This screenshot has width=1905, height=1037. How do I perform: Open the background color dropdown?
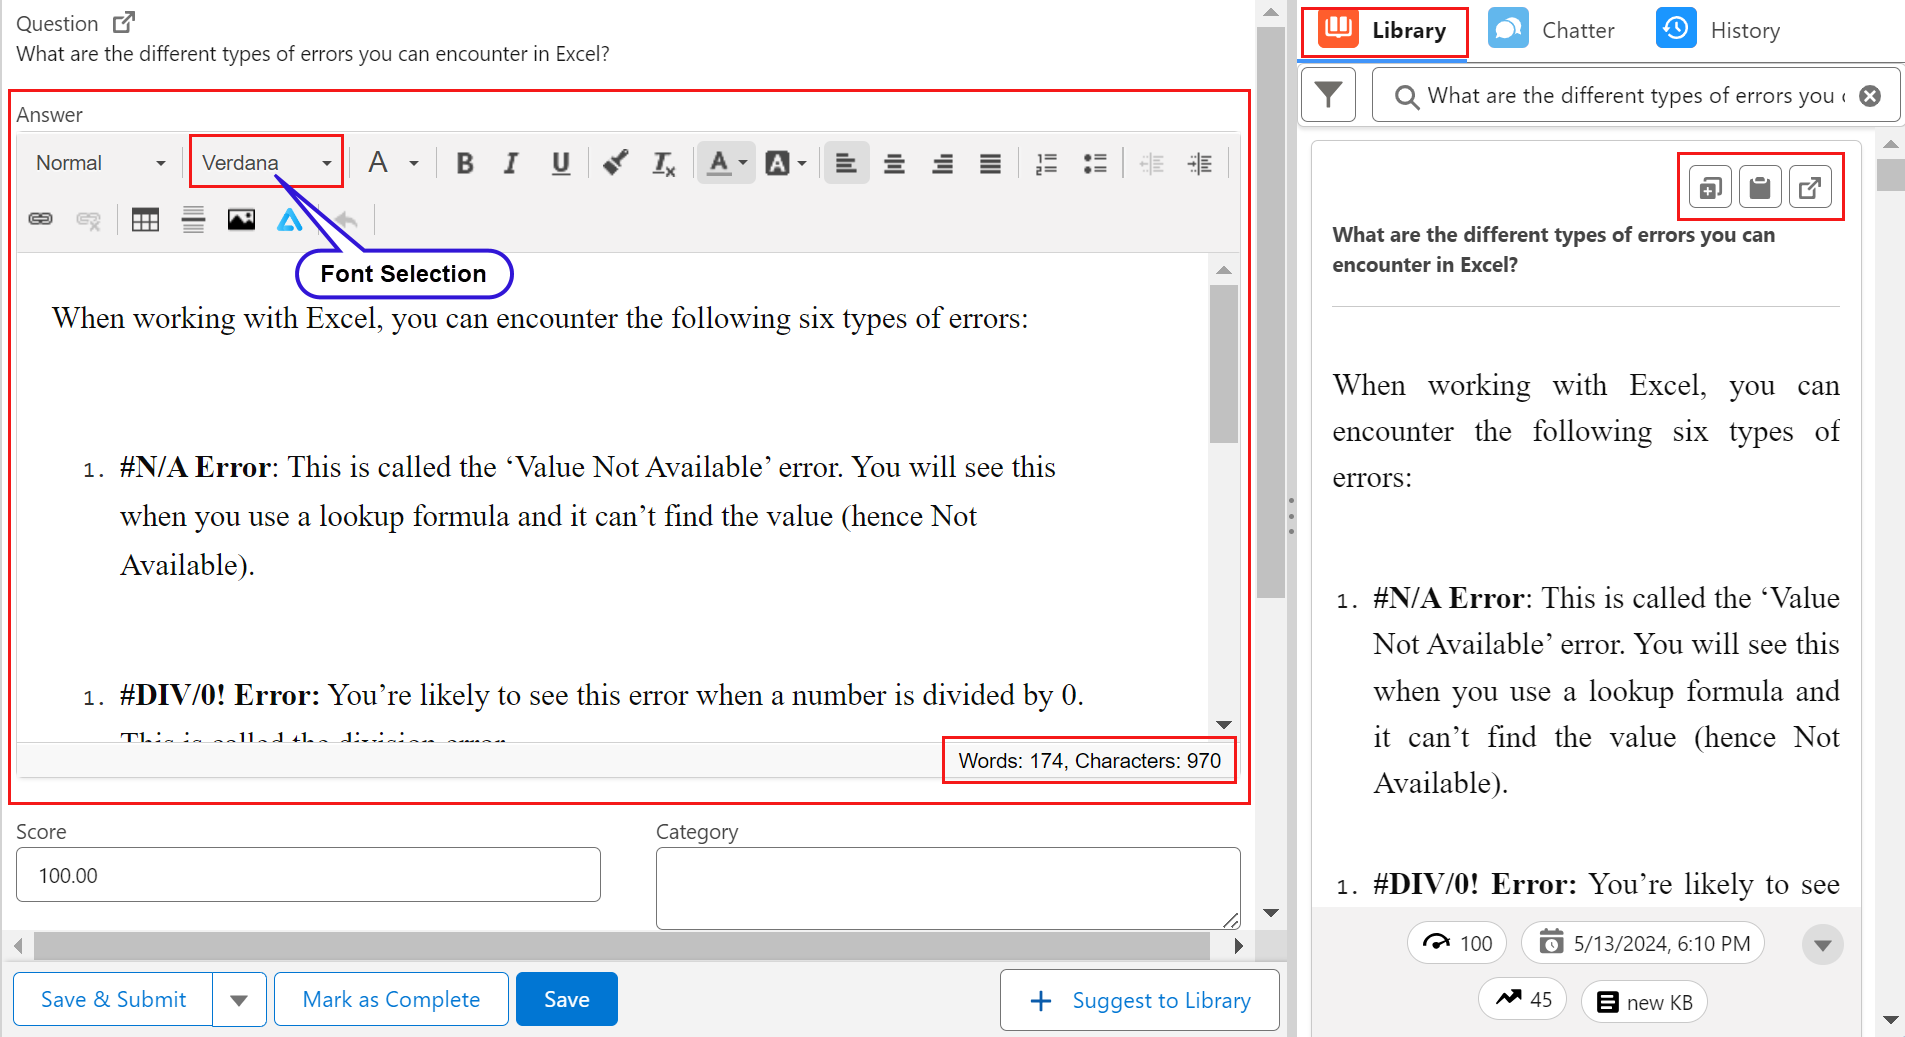tap(786, 163)
